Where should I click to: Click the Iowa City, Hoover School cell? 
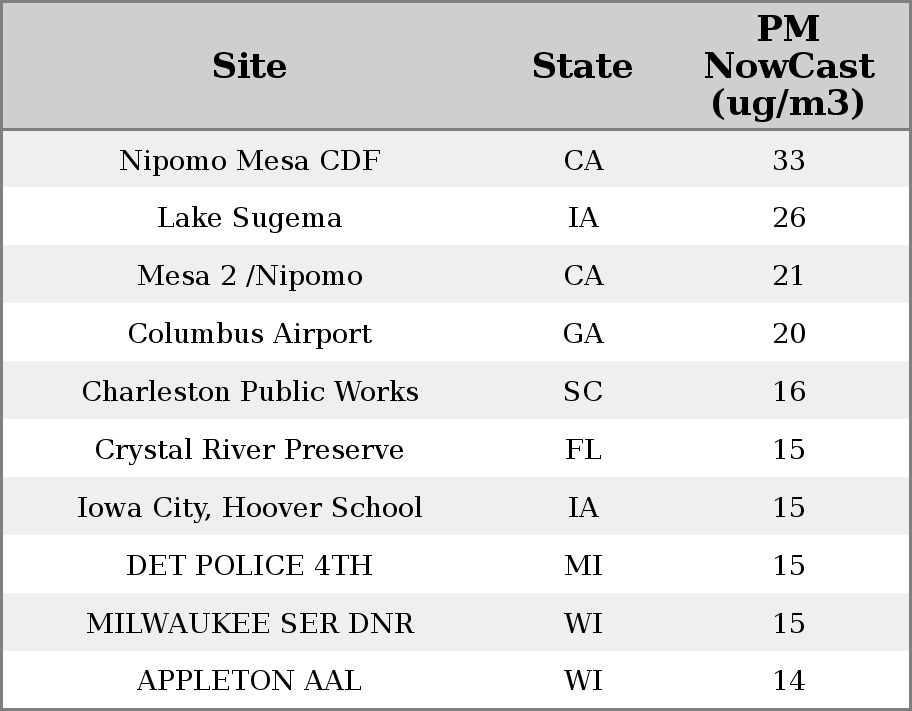[x=250, y=507]
